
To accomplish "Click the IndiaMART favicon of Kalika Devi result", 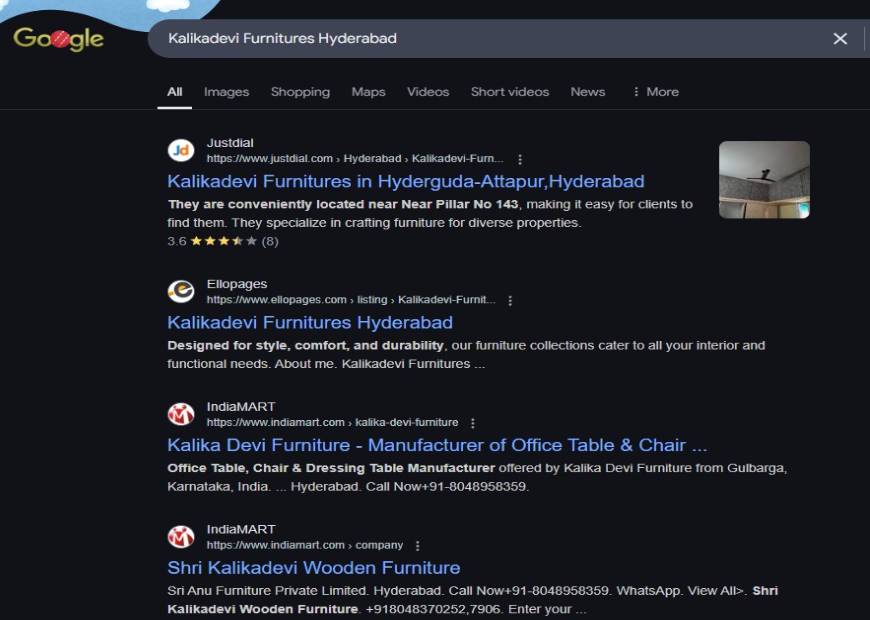I will pyautogui.click(x=181, y=414).
